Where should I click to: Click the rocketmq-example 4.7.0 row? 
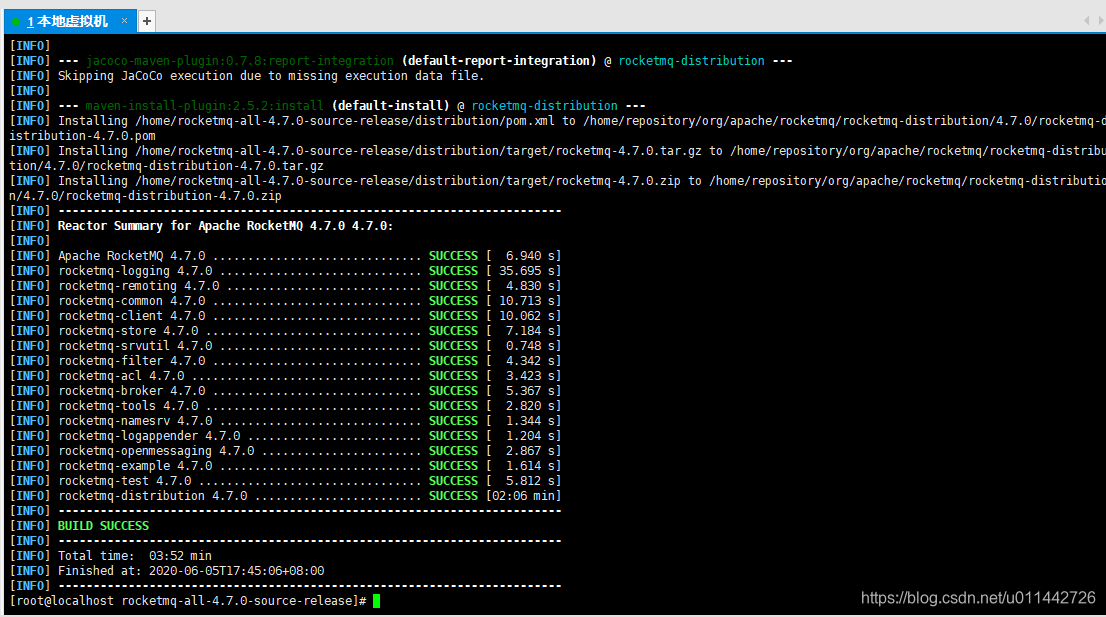(285, 466)
